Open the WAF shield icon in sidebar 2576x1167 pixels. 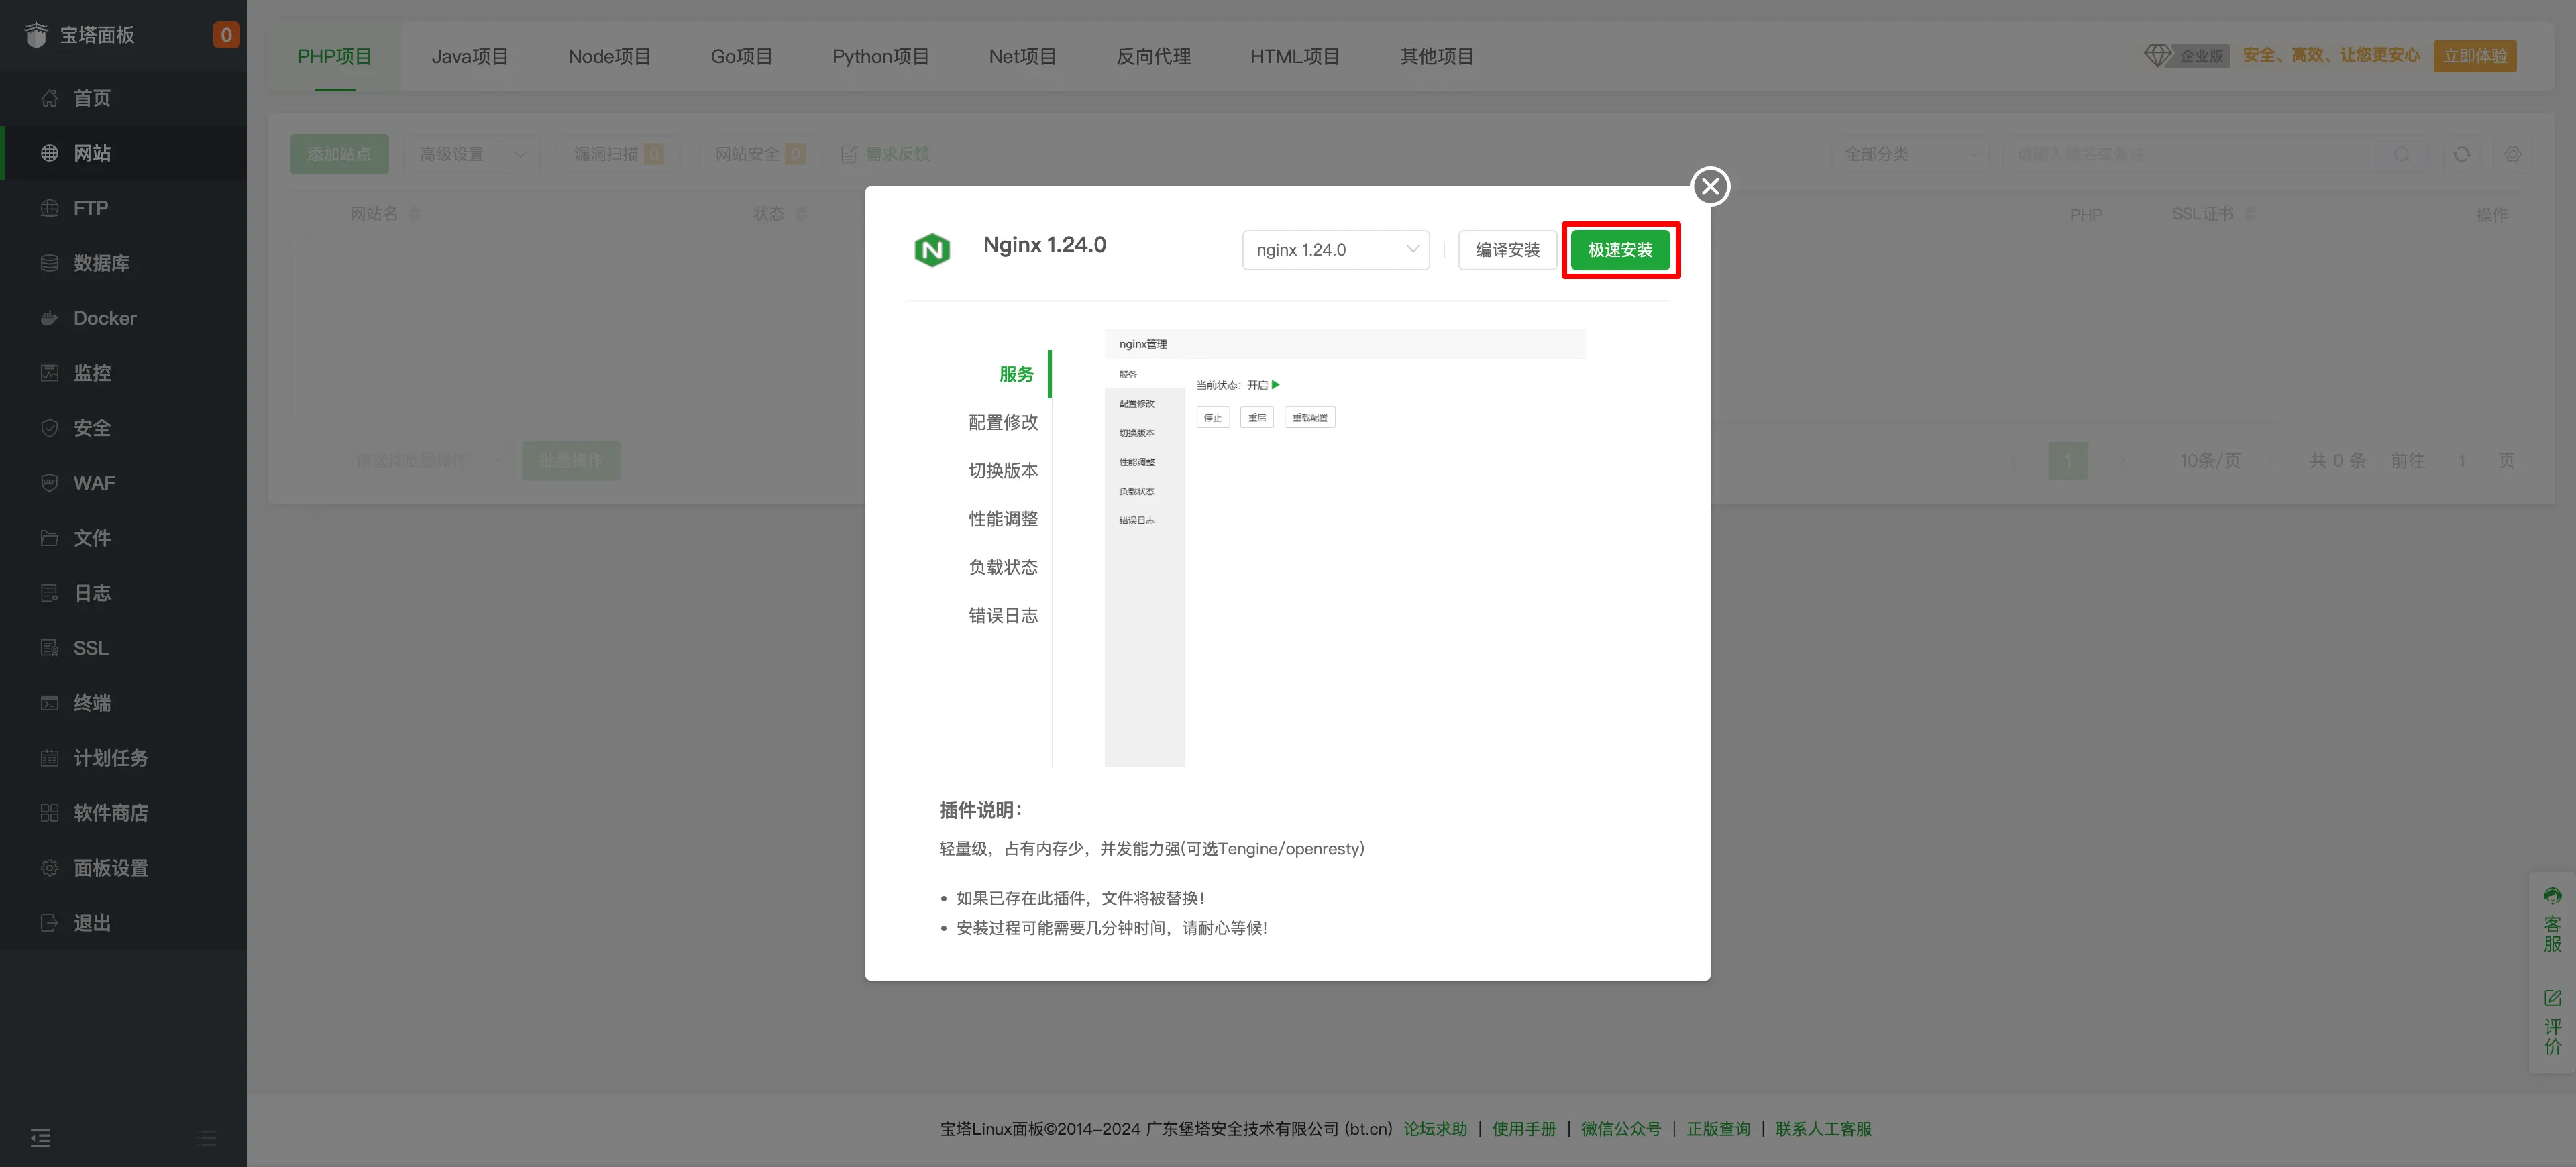49,483
